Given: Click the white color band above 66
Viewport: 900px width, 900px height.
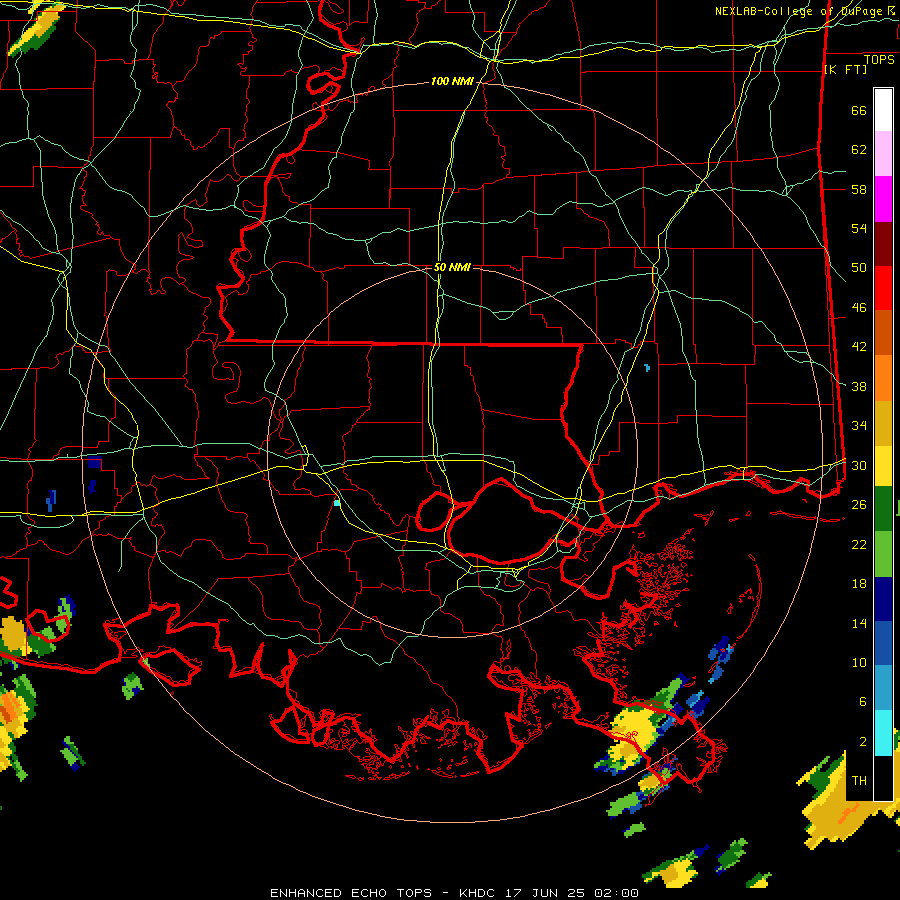Looking at the screenshot, I should [883, 110].
